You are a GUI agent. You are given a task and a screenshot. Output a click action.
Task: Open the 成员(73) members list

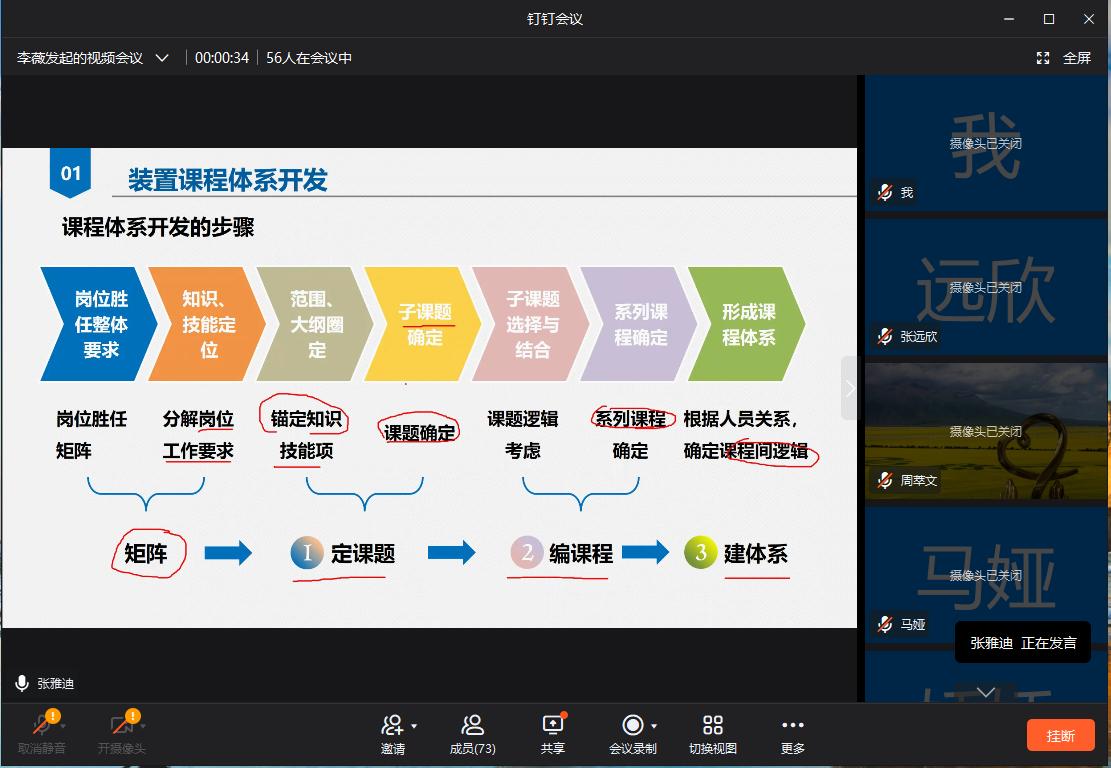click(x=472, y=725)
